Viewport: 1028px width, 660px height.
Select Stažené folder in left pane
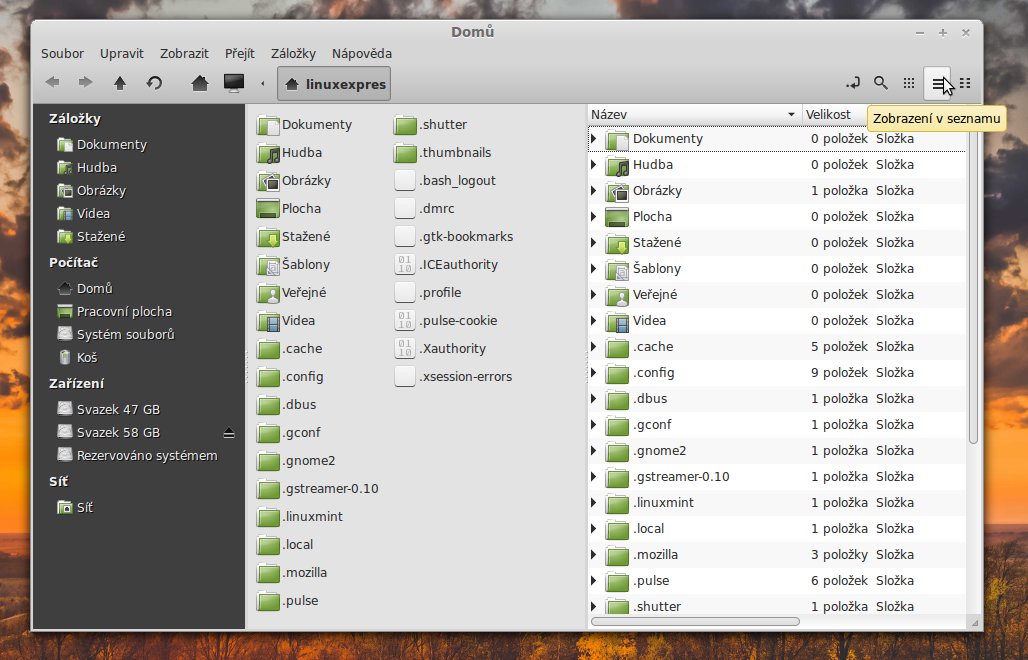pos(293,237)
